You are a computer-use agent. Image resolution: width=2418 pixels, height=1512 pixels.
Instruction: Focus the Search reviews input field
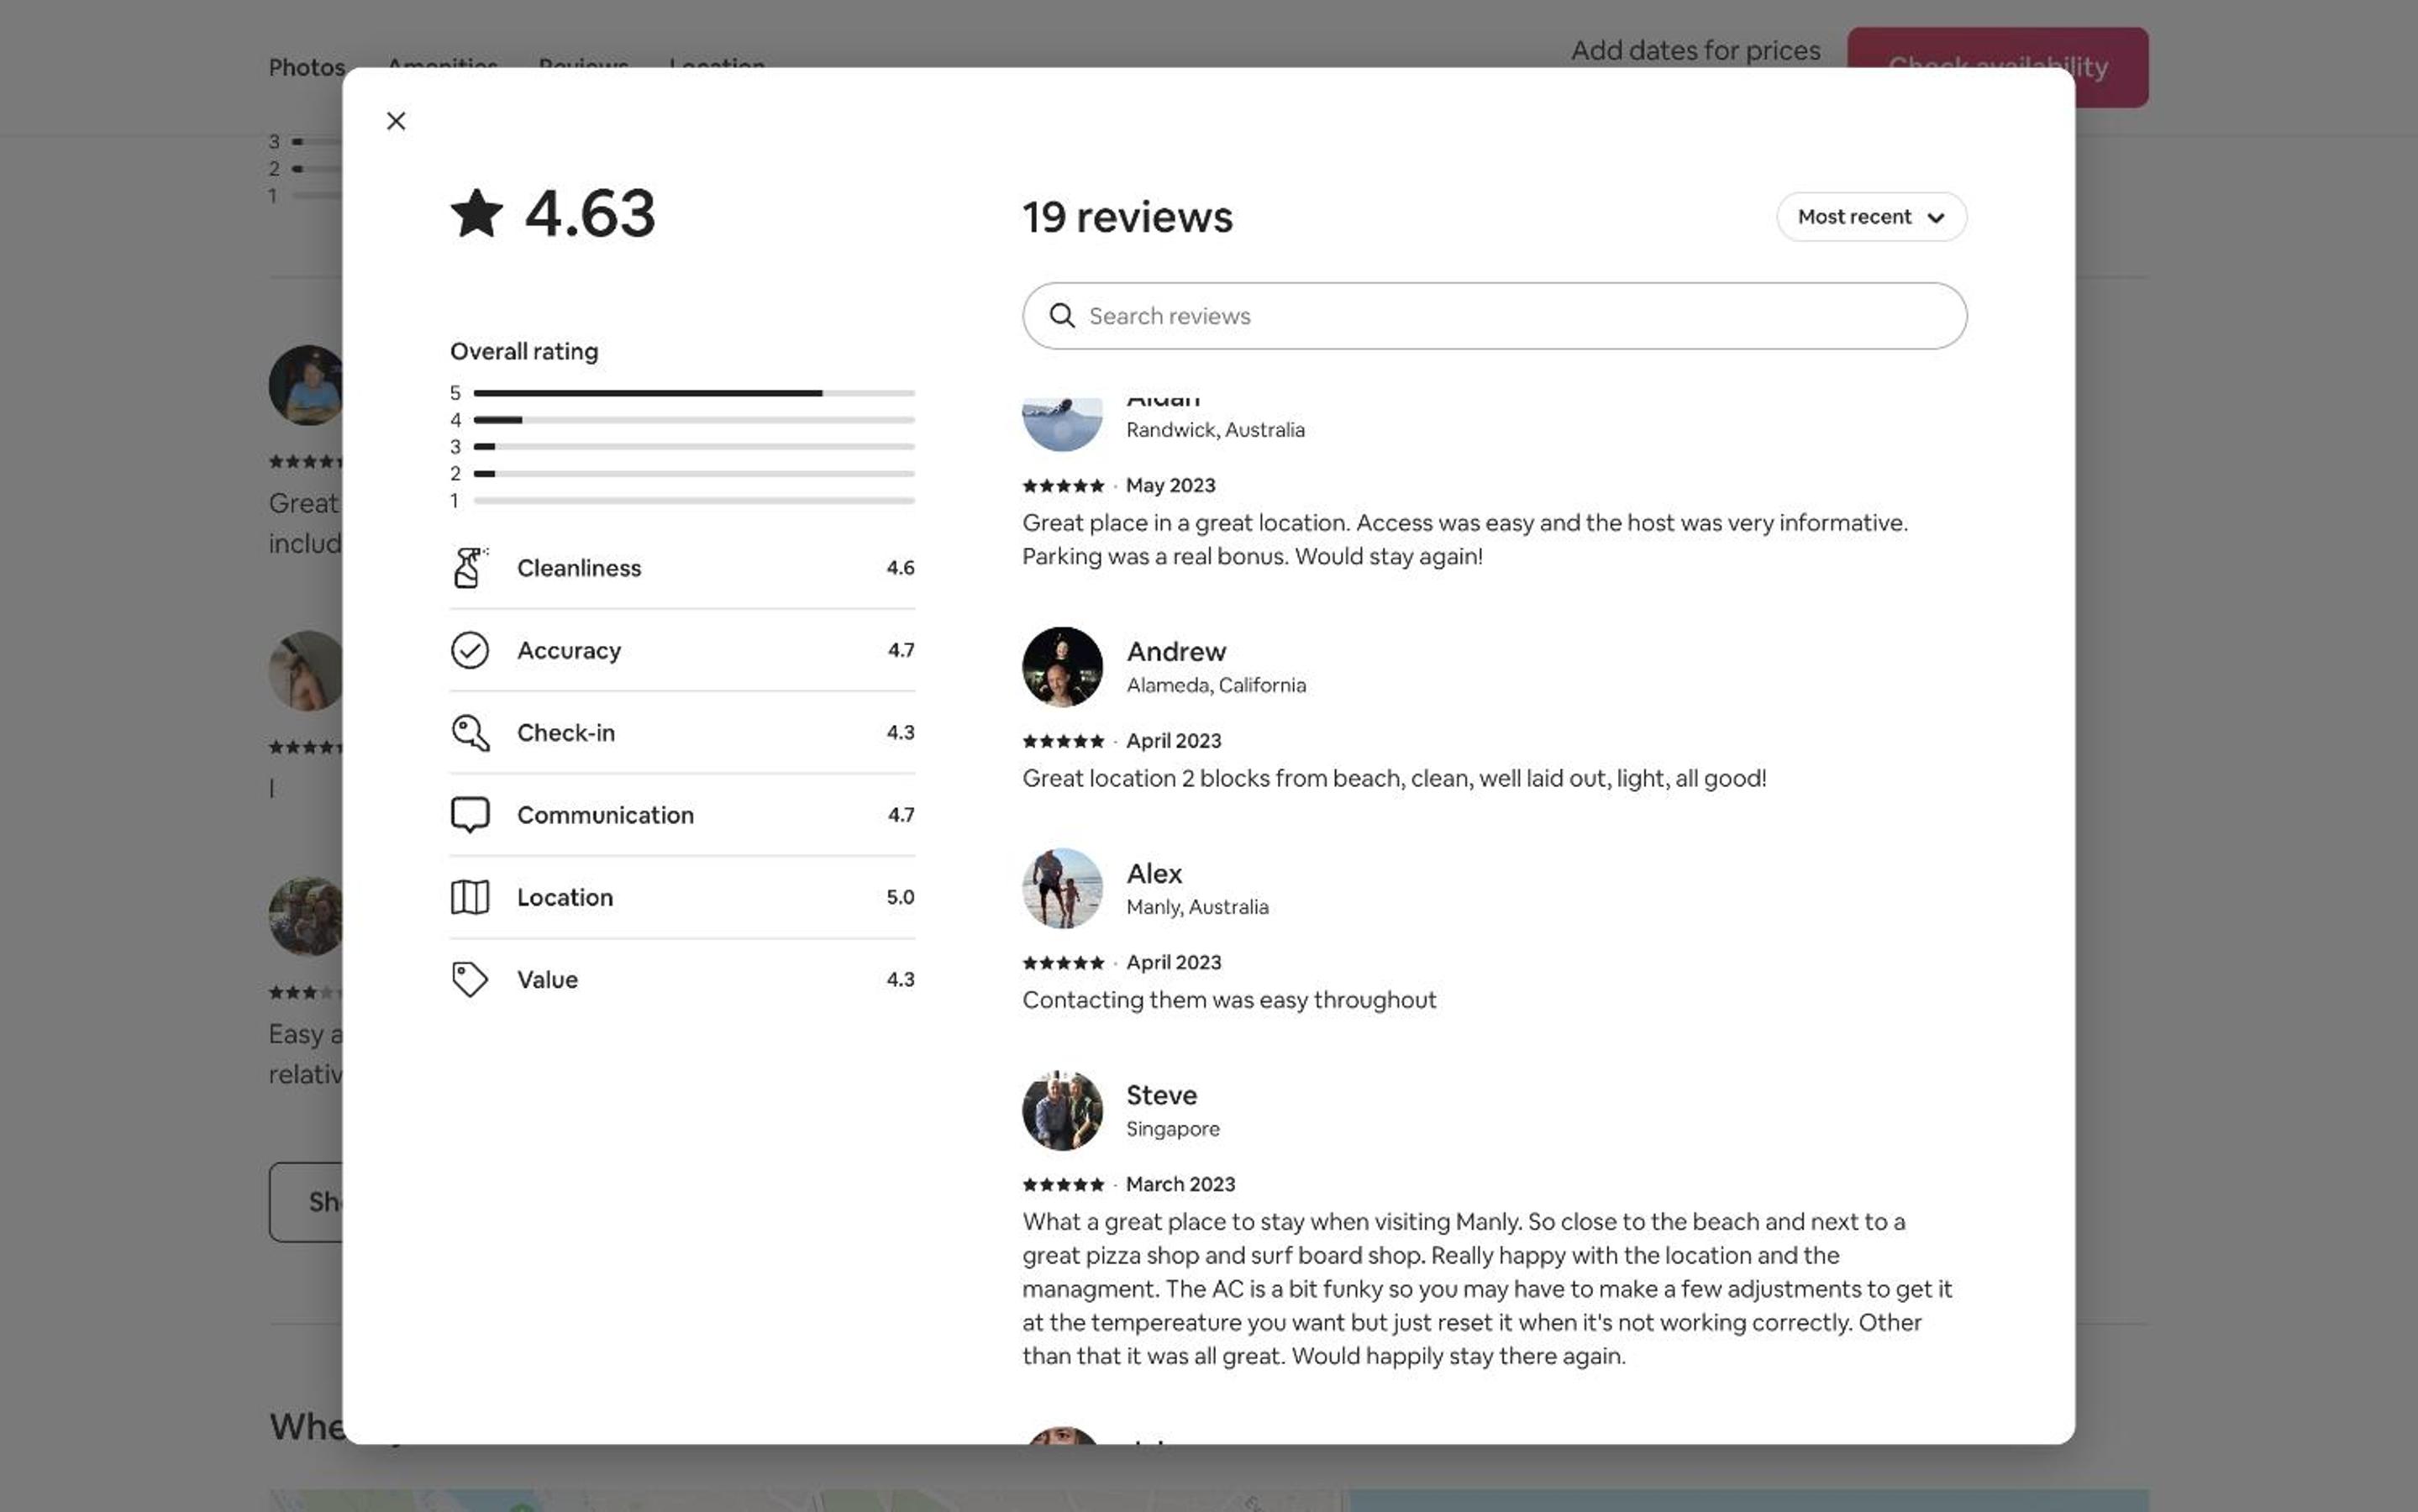1494,316
